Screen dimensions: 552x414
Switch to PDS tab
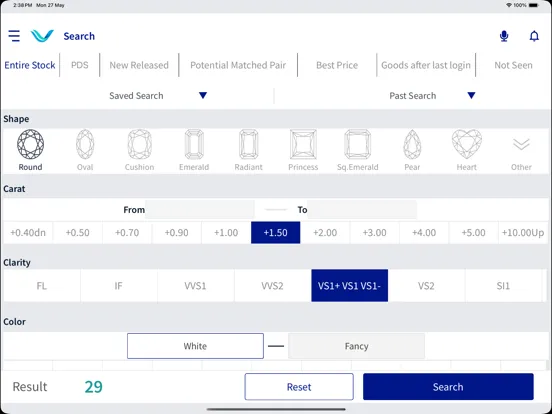tap(80, 65)
